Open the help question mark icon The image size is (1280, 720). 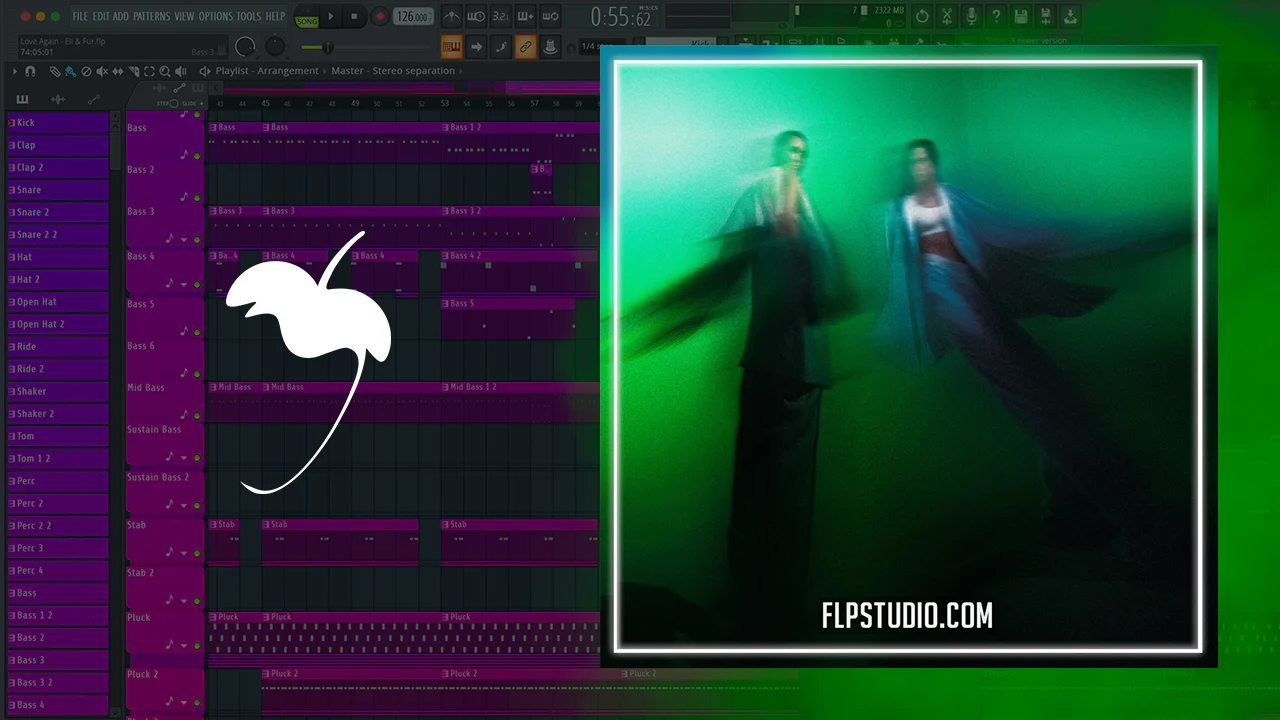coord(996,16)
